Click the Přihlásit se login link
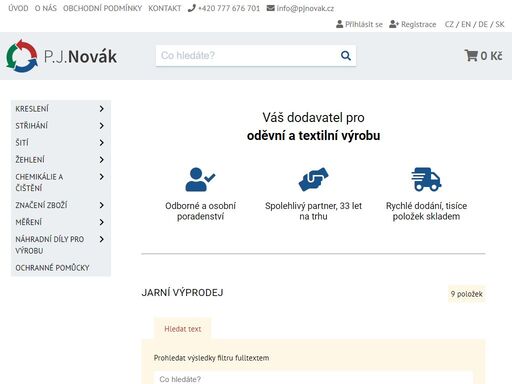512x384 pixels. click(x=364, y=24)
